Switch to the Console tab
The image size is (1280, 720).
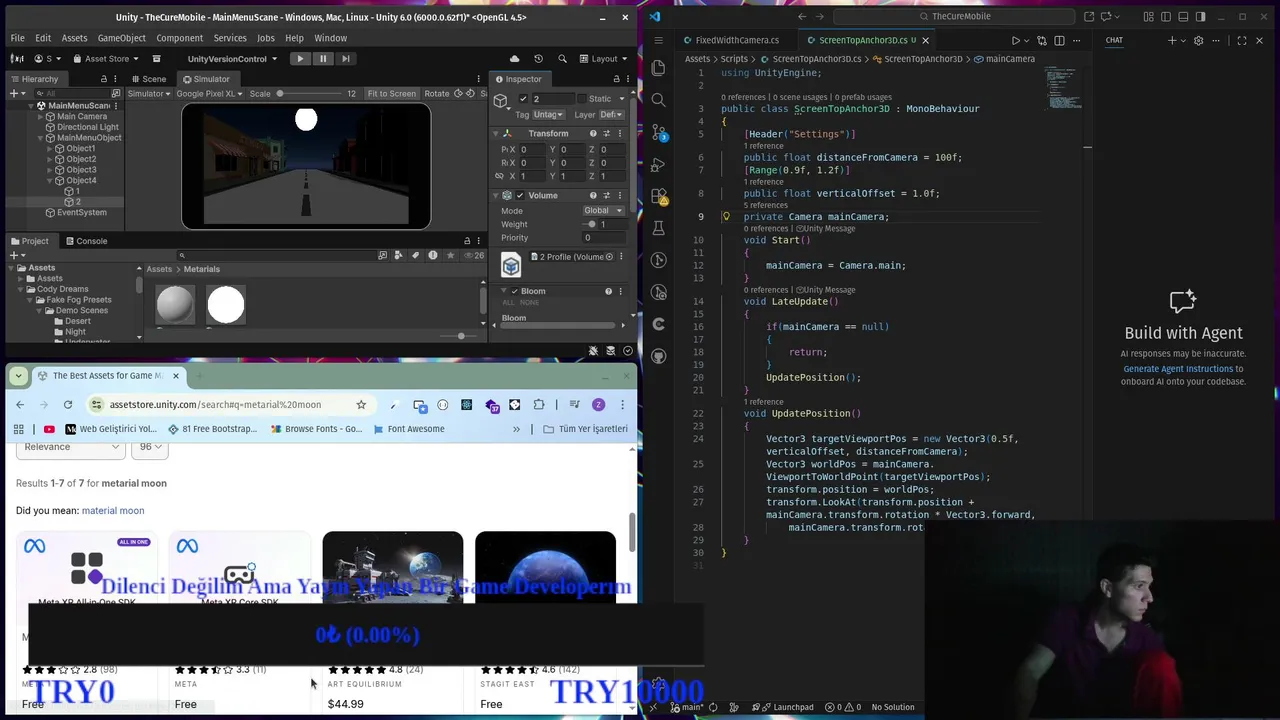coord(86,241)
